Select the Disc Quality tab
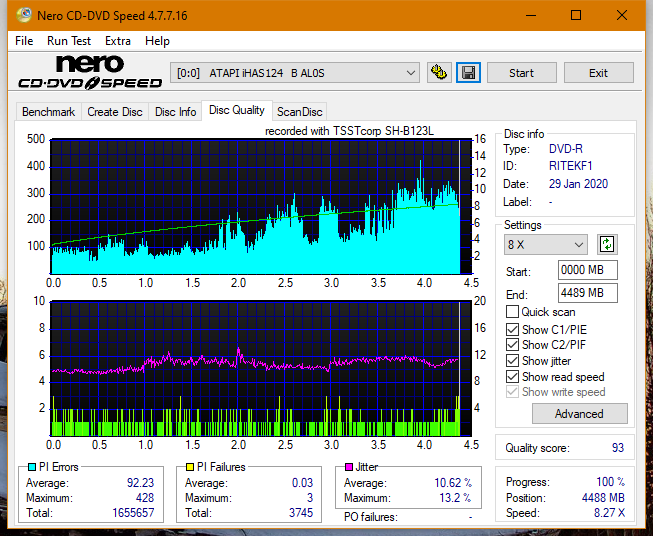 [x=237, y=110]
